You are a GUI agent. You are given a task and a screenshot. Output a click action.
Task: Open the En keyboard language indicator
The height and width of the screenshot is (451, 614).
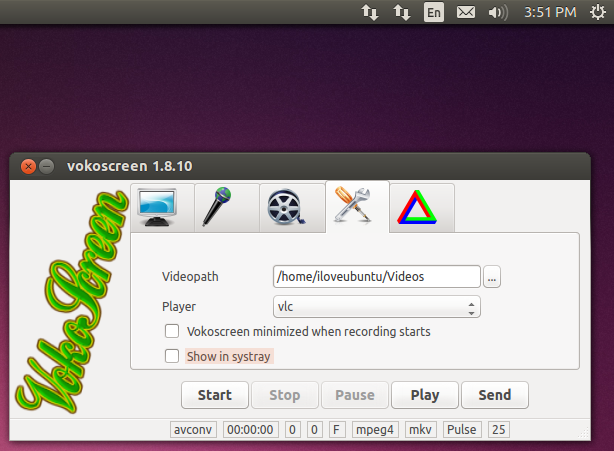(x=434, y=13)
